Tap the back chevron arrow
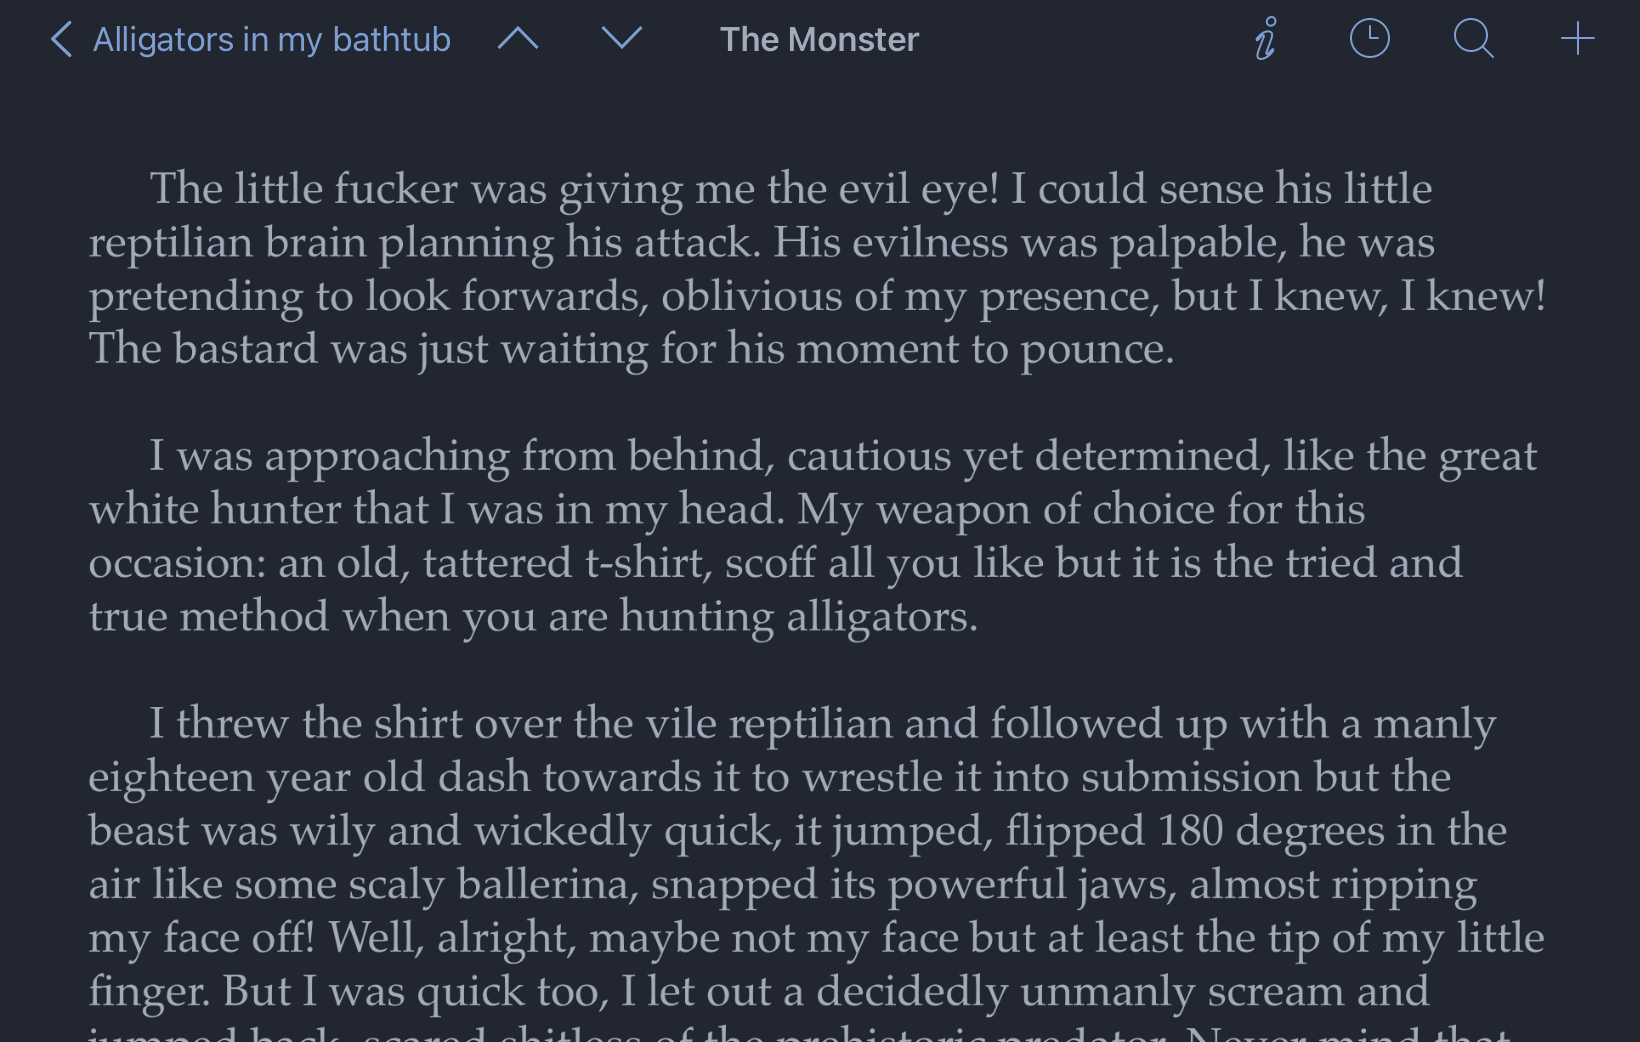This screenshot has width=1640, height=1042. click(x=61, y=40)
